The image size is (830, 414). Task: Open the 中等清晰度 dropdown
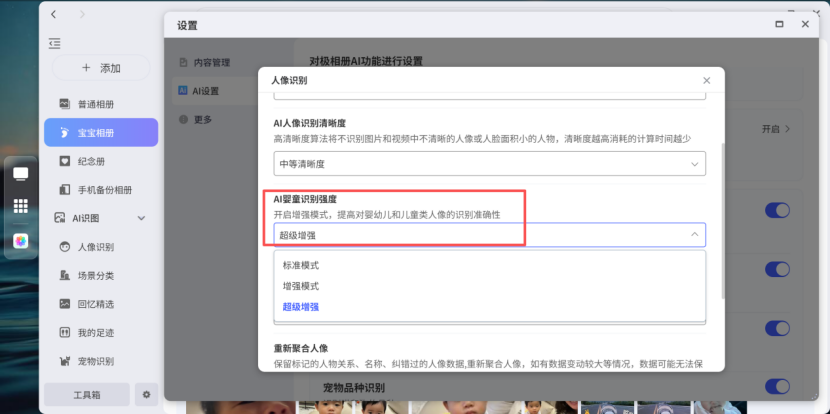click(x=490, y=164)
